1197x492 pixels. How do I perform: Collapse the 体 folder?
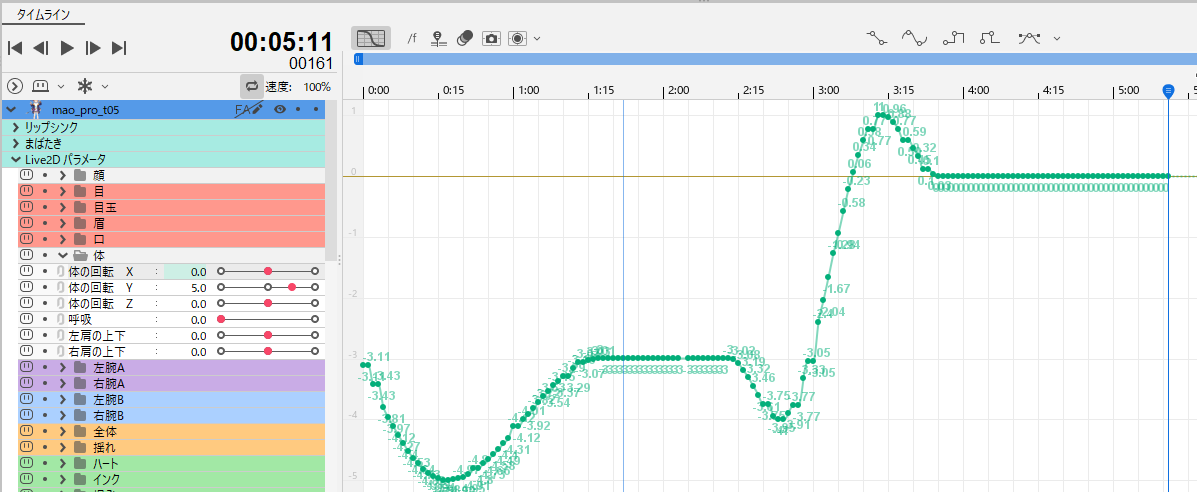[x=62, y=255]
